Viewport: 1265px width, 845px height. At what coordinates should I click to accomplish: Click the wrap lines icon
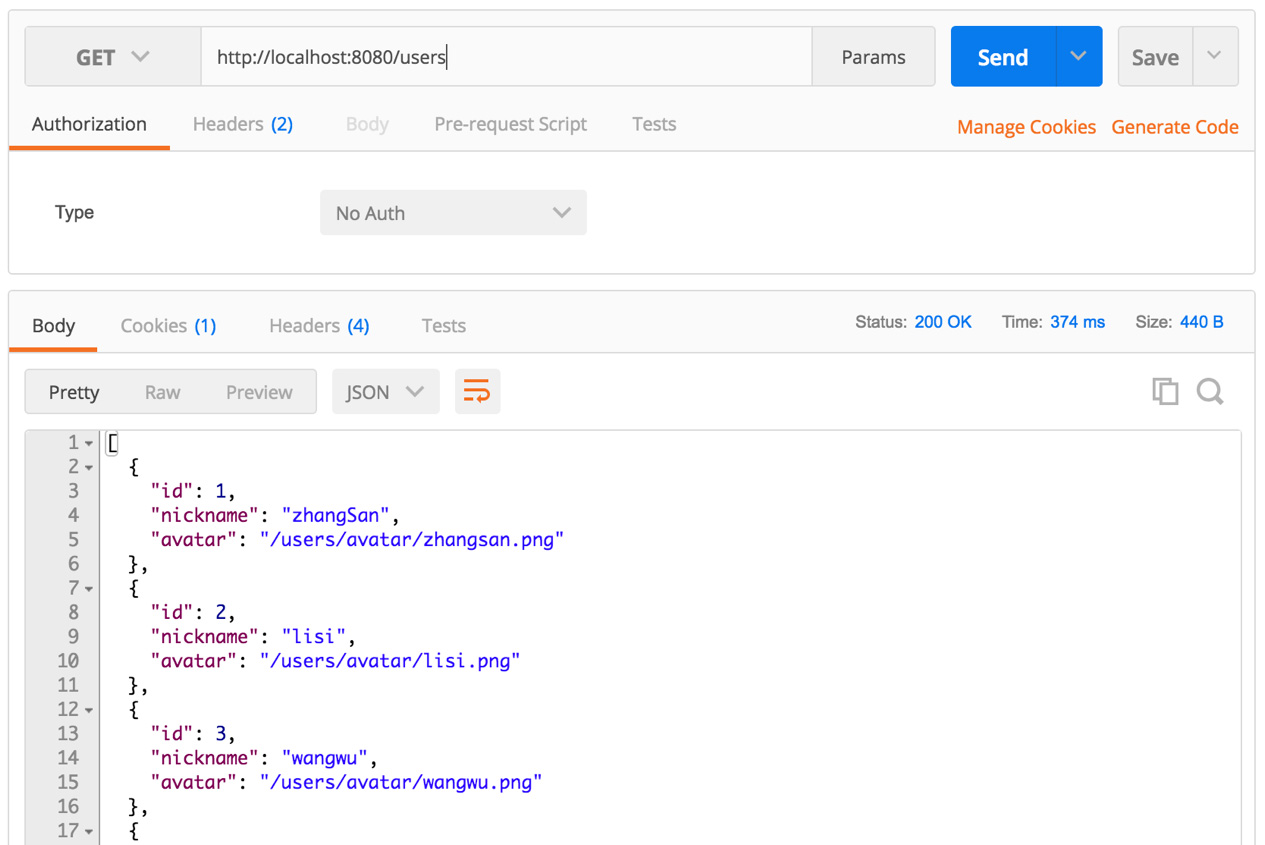(477, 391)
